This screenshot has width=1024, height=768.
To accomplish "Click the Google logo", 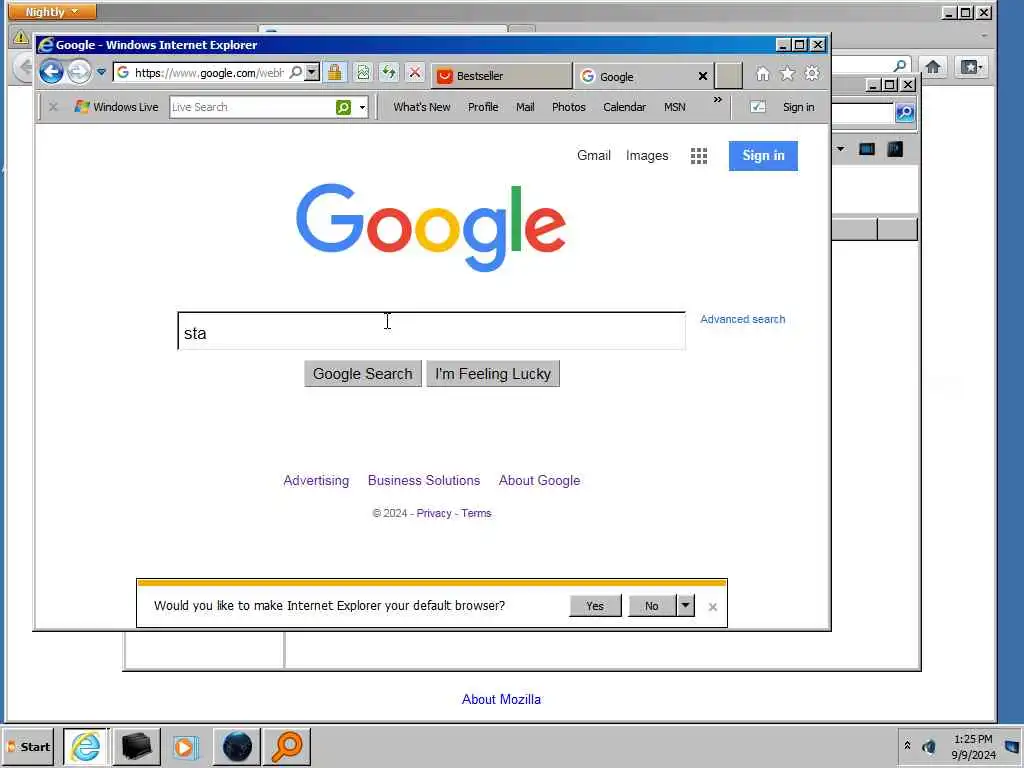I will [x=431, y=227].
